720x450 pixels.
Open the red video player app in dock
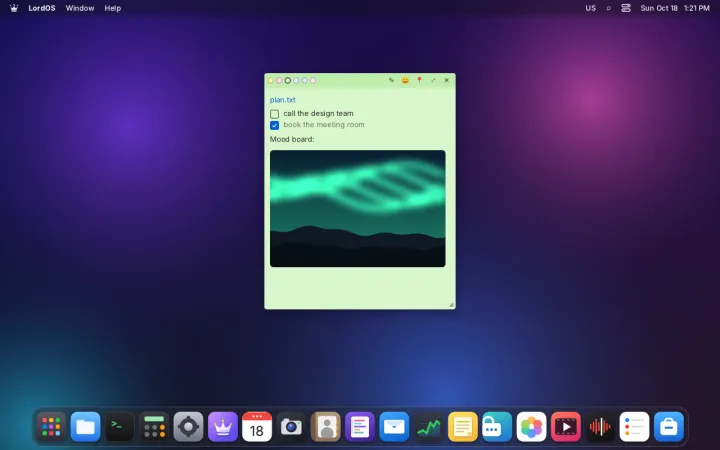click(x=565, y=427)
